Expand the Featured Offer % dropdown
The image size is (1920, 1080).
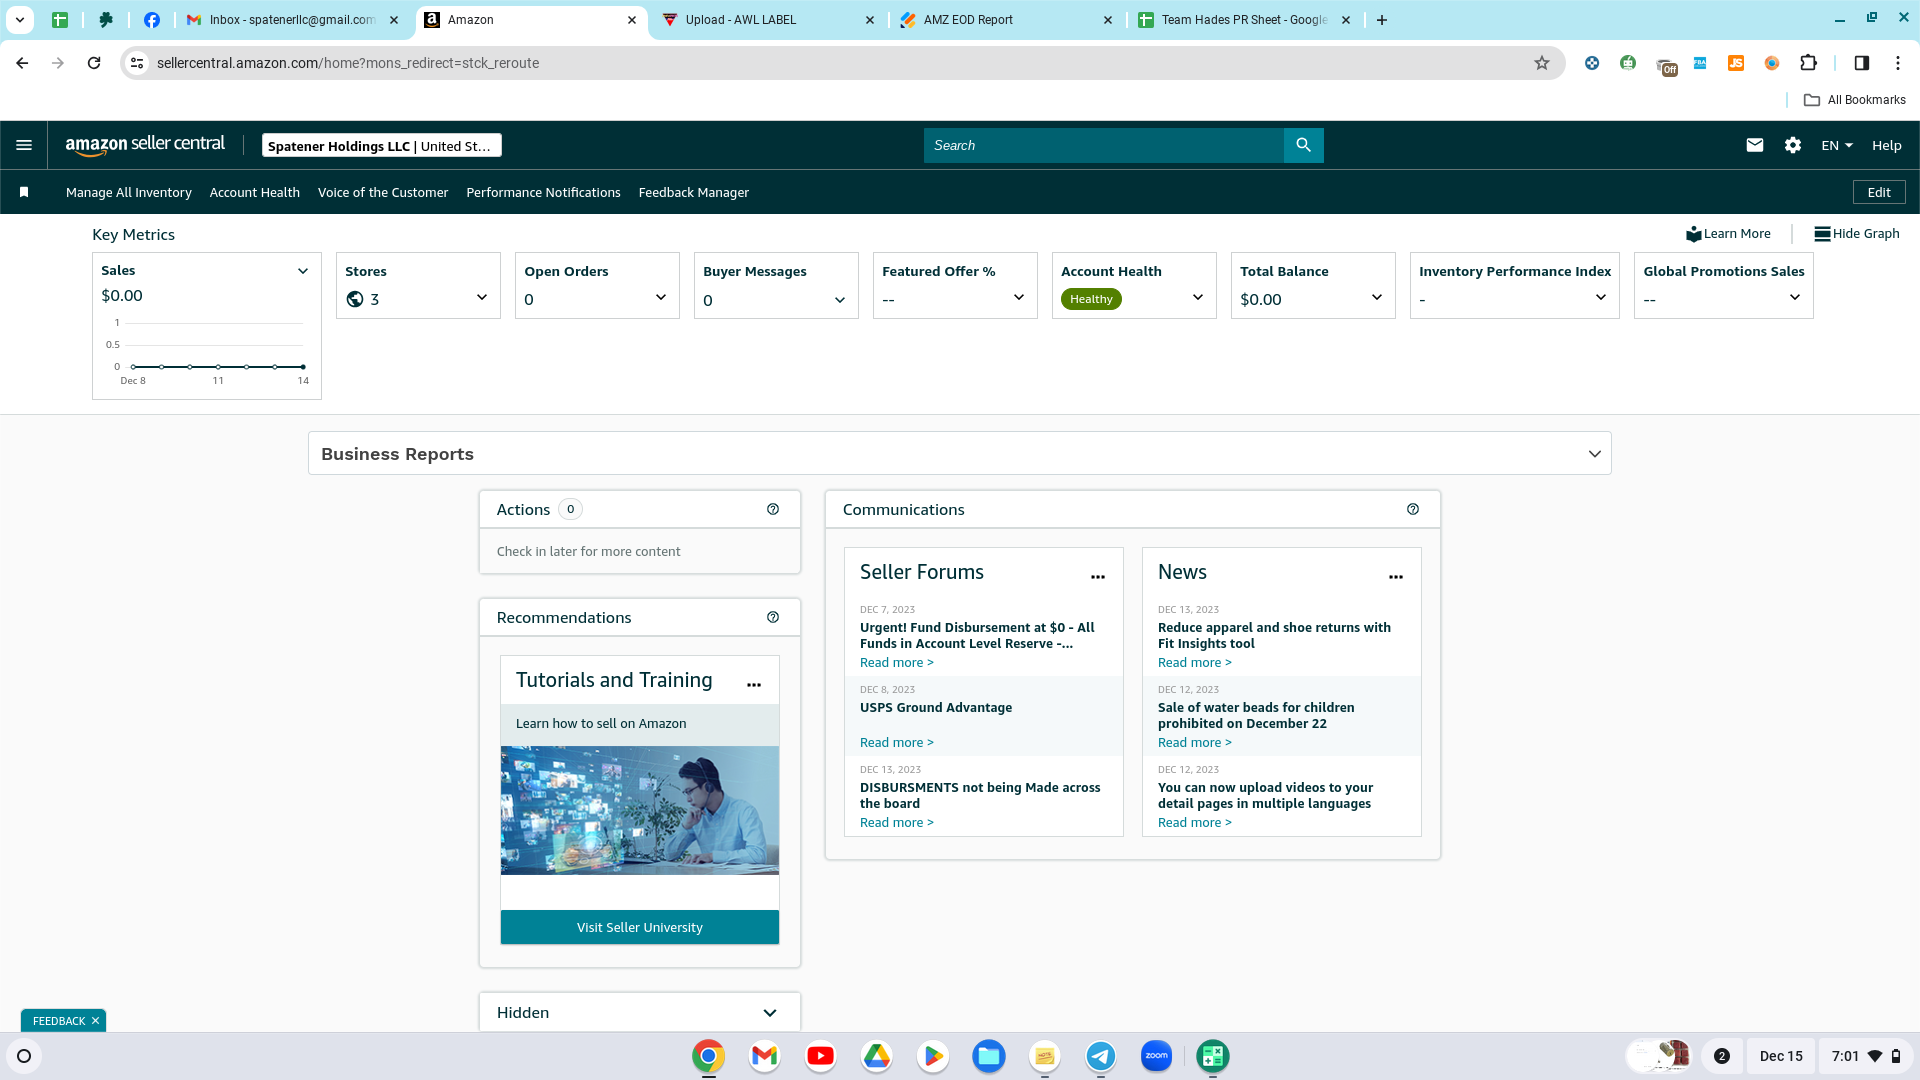coord(1019,297)
